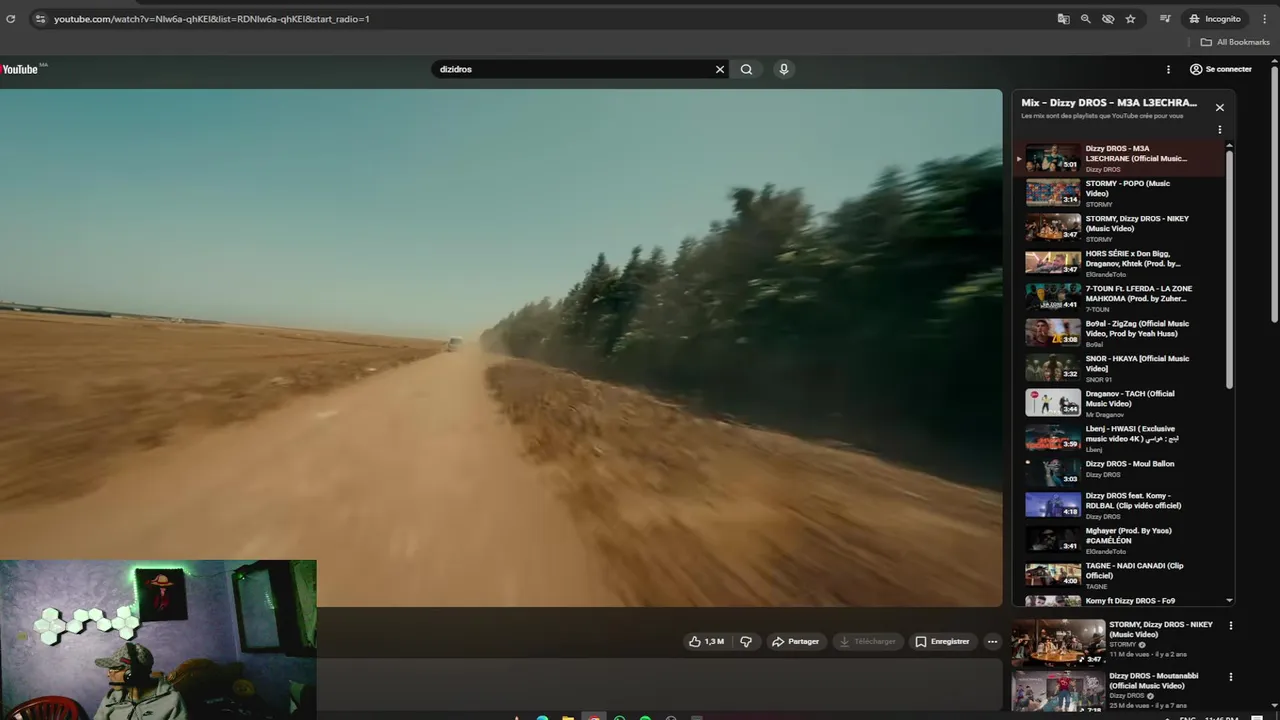The image size is (1280, 720).
Task: Dislike the video with thumbs down
Action: coord(746,641)
